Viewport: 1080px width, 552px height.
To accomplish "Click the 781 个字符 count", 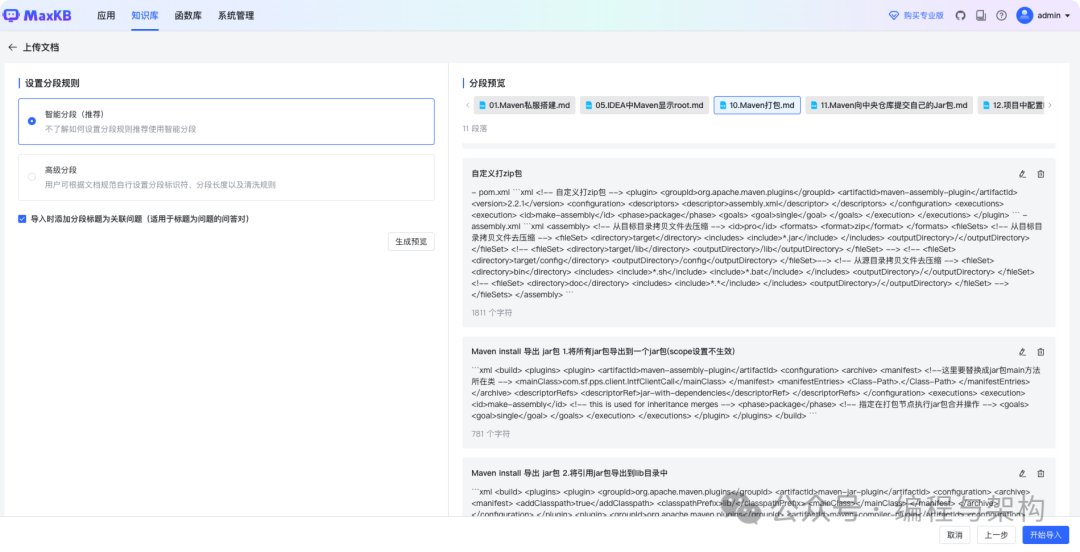I will (x=490, y=434).
